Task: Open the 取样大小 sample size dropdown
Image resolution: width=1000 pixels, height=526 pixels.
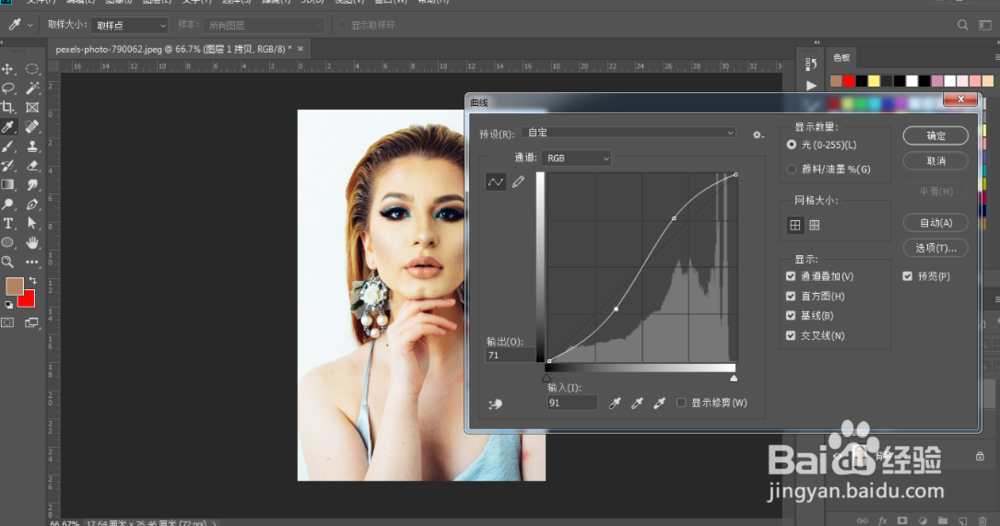Action: coord(129,26)
